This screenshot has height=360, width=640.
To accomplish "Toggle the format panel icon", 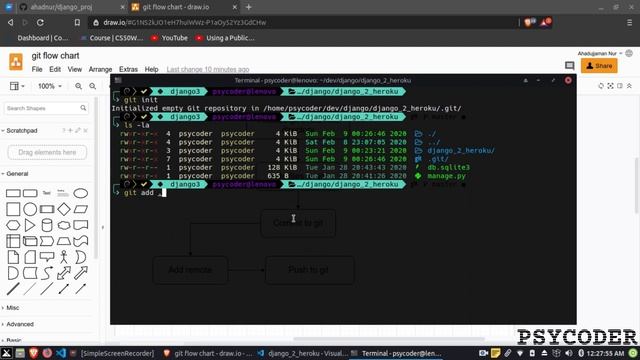I will [x=620, y=86].
